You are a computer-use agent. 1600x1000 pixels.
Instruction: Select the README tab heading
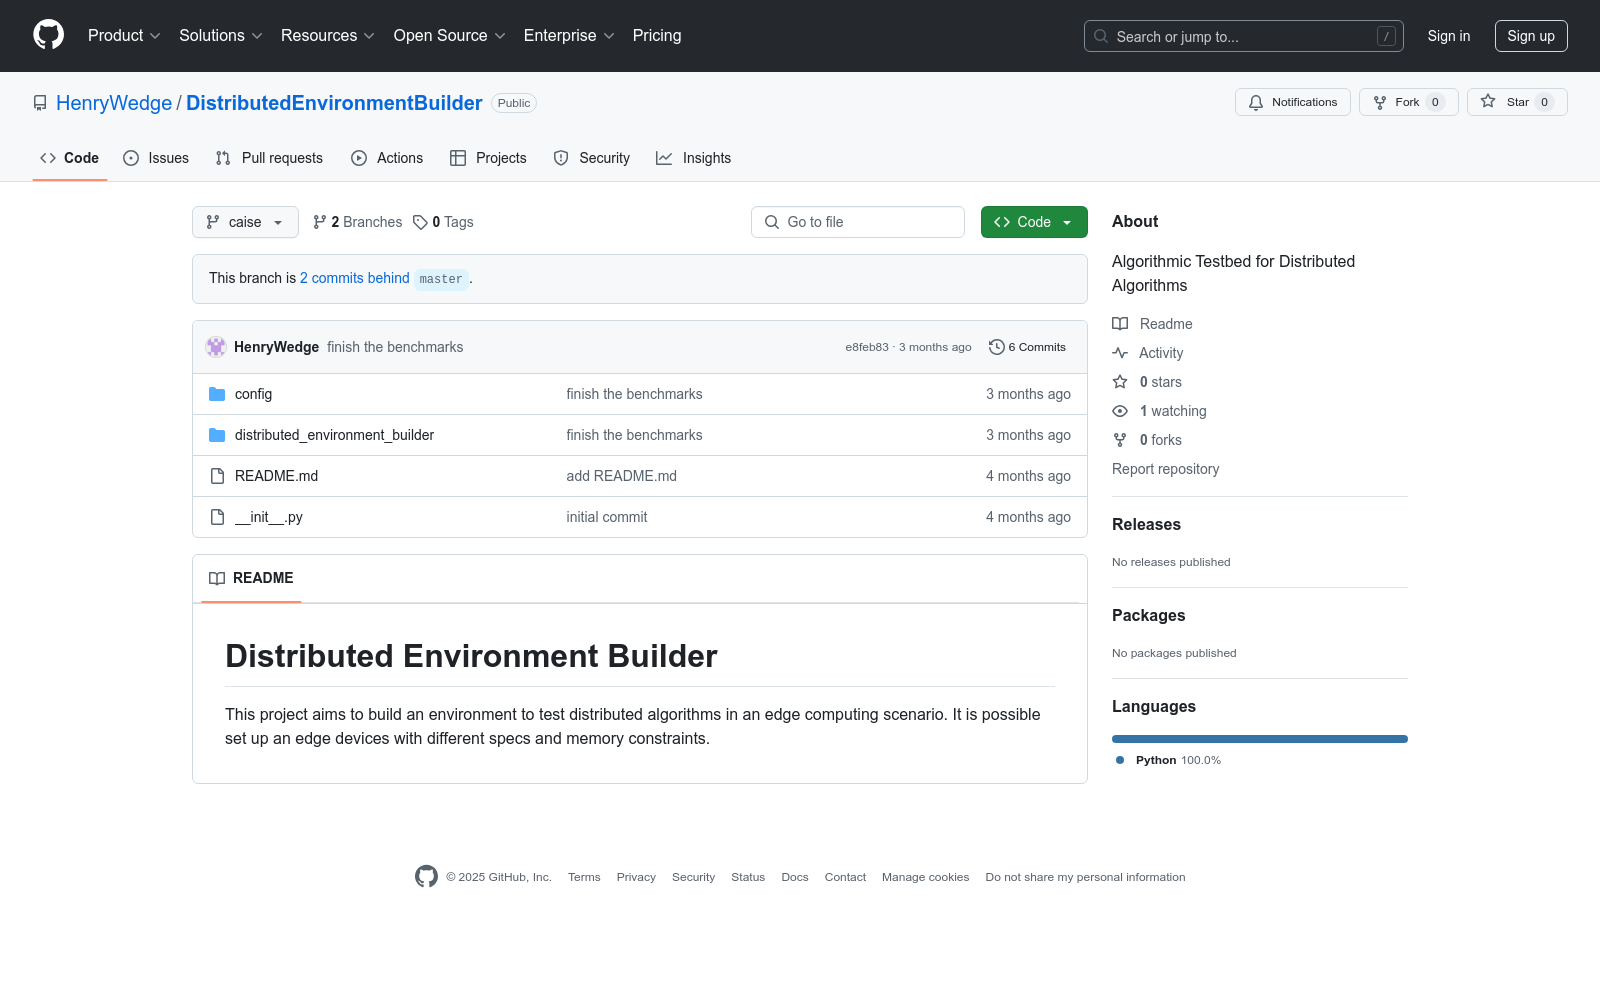pos(251,578)
